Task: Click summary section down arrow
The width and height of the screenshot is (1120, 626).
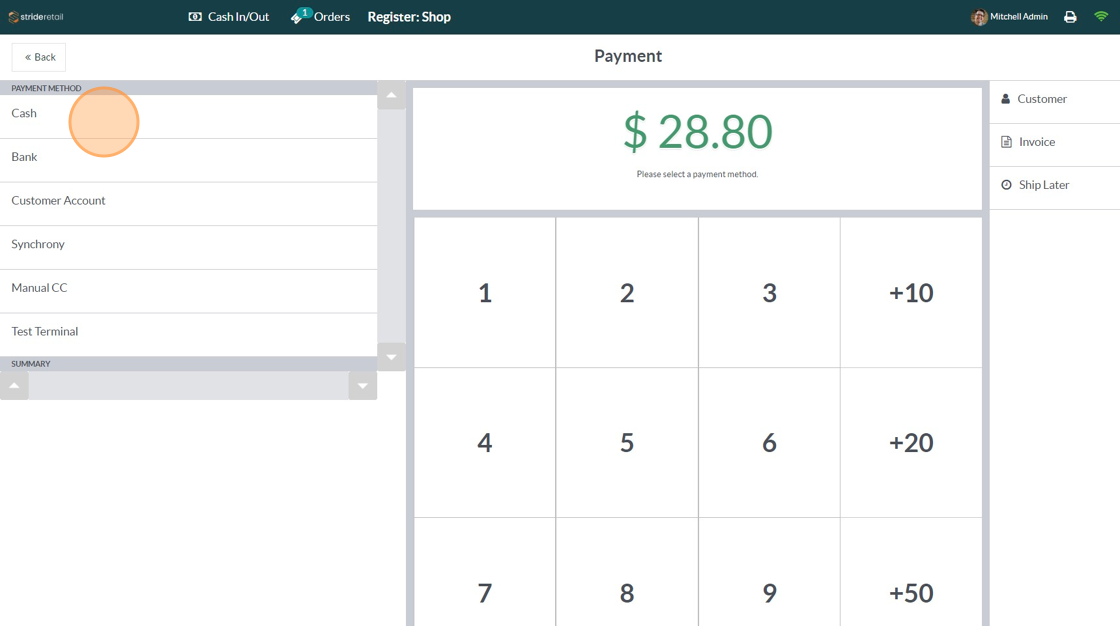Action: (x=363, y=385)
